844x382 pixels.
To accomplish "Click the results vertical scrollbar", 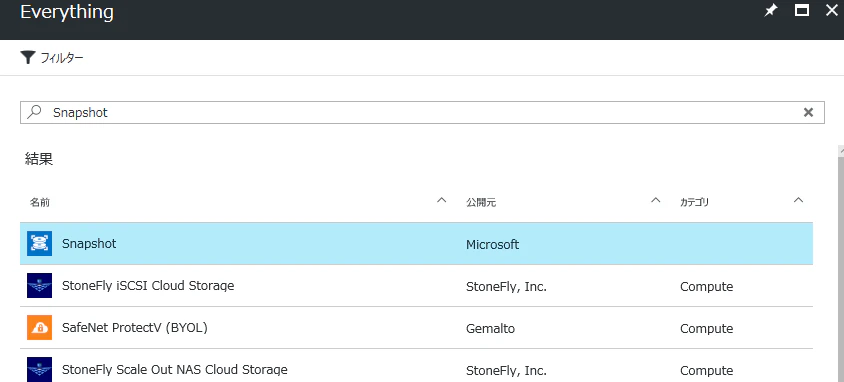I will point(841,264).
